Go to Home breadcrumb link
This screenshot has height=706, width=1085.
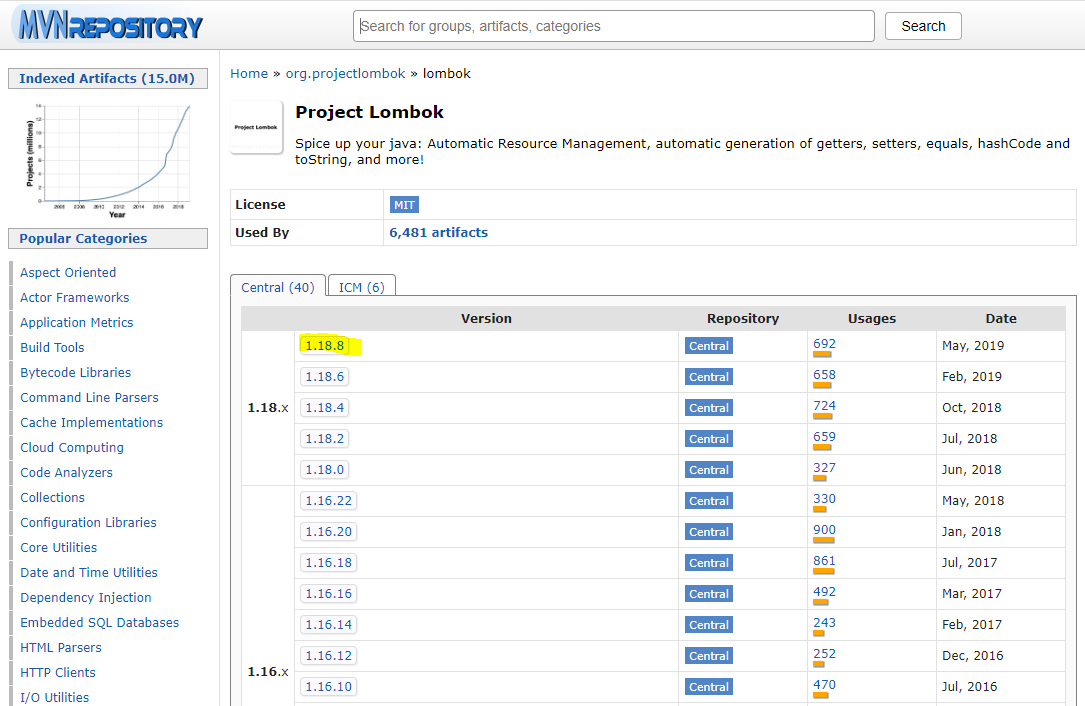click(x=249, y=73)
